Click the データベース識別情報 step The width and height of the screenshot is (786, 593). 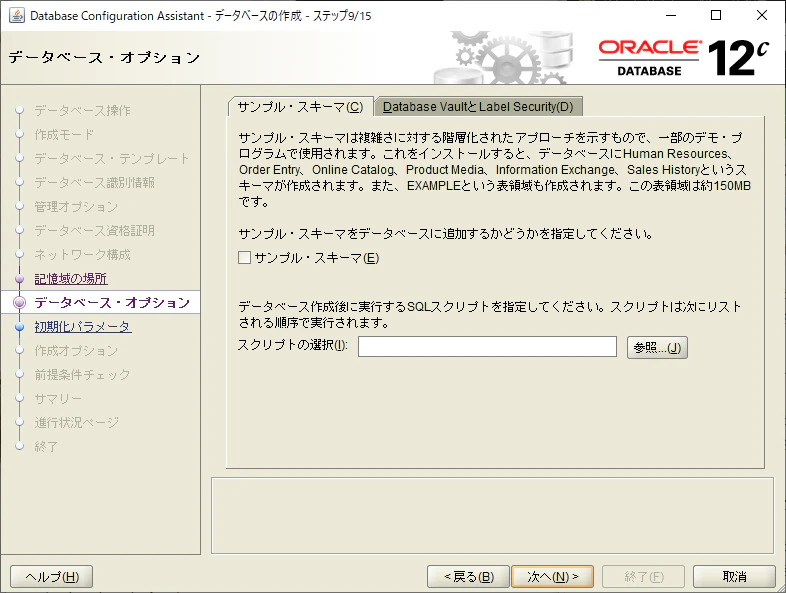(x=94, y=182)
